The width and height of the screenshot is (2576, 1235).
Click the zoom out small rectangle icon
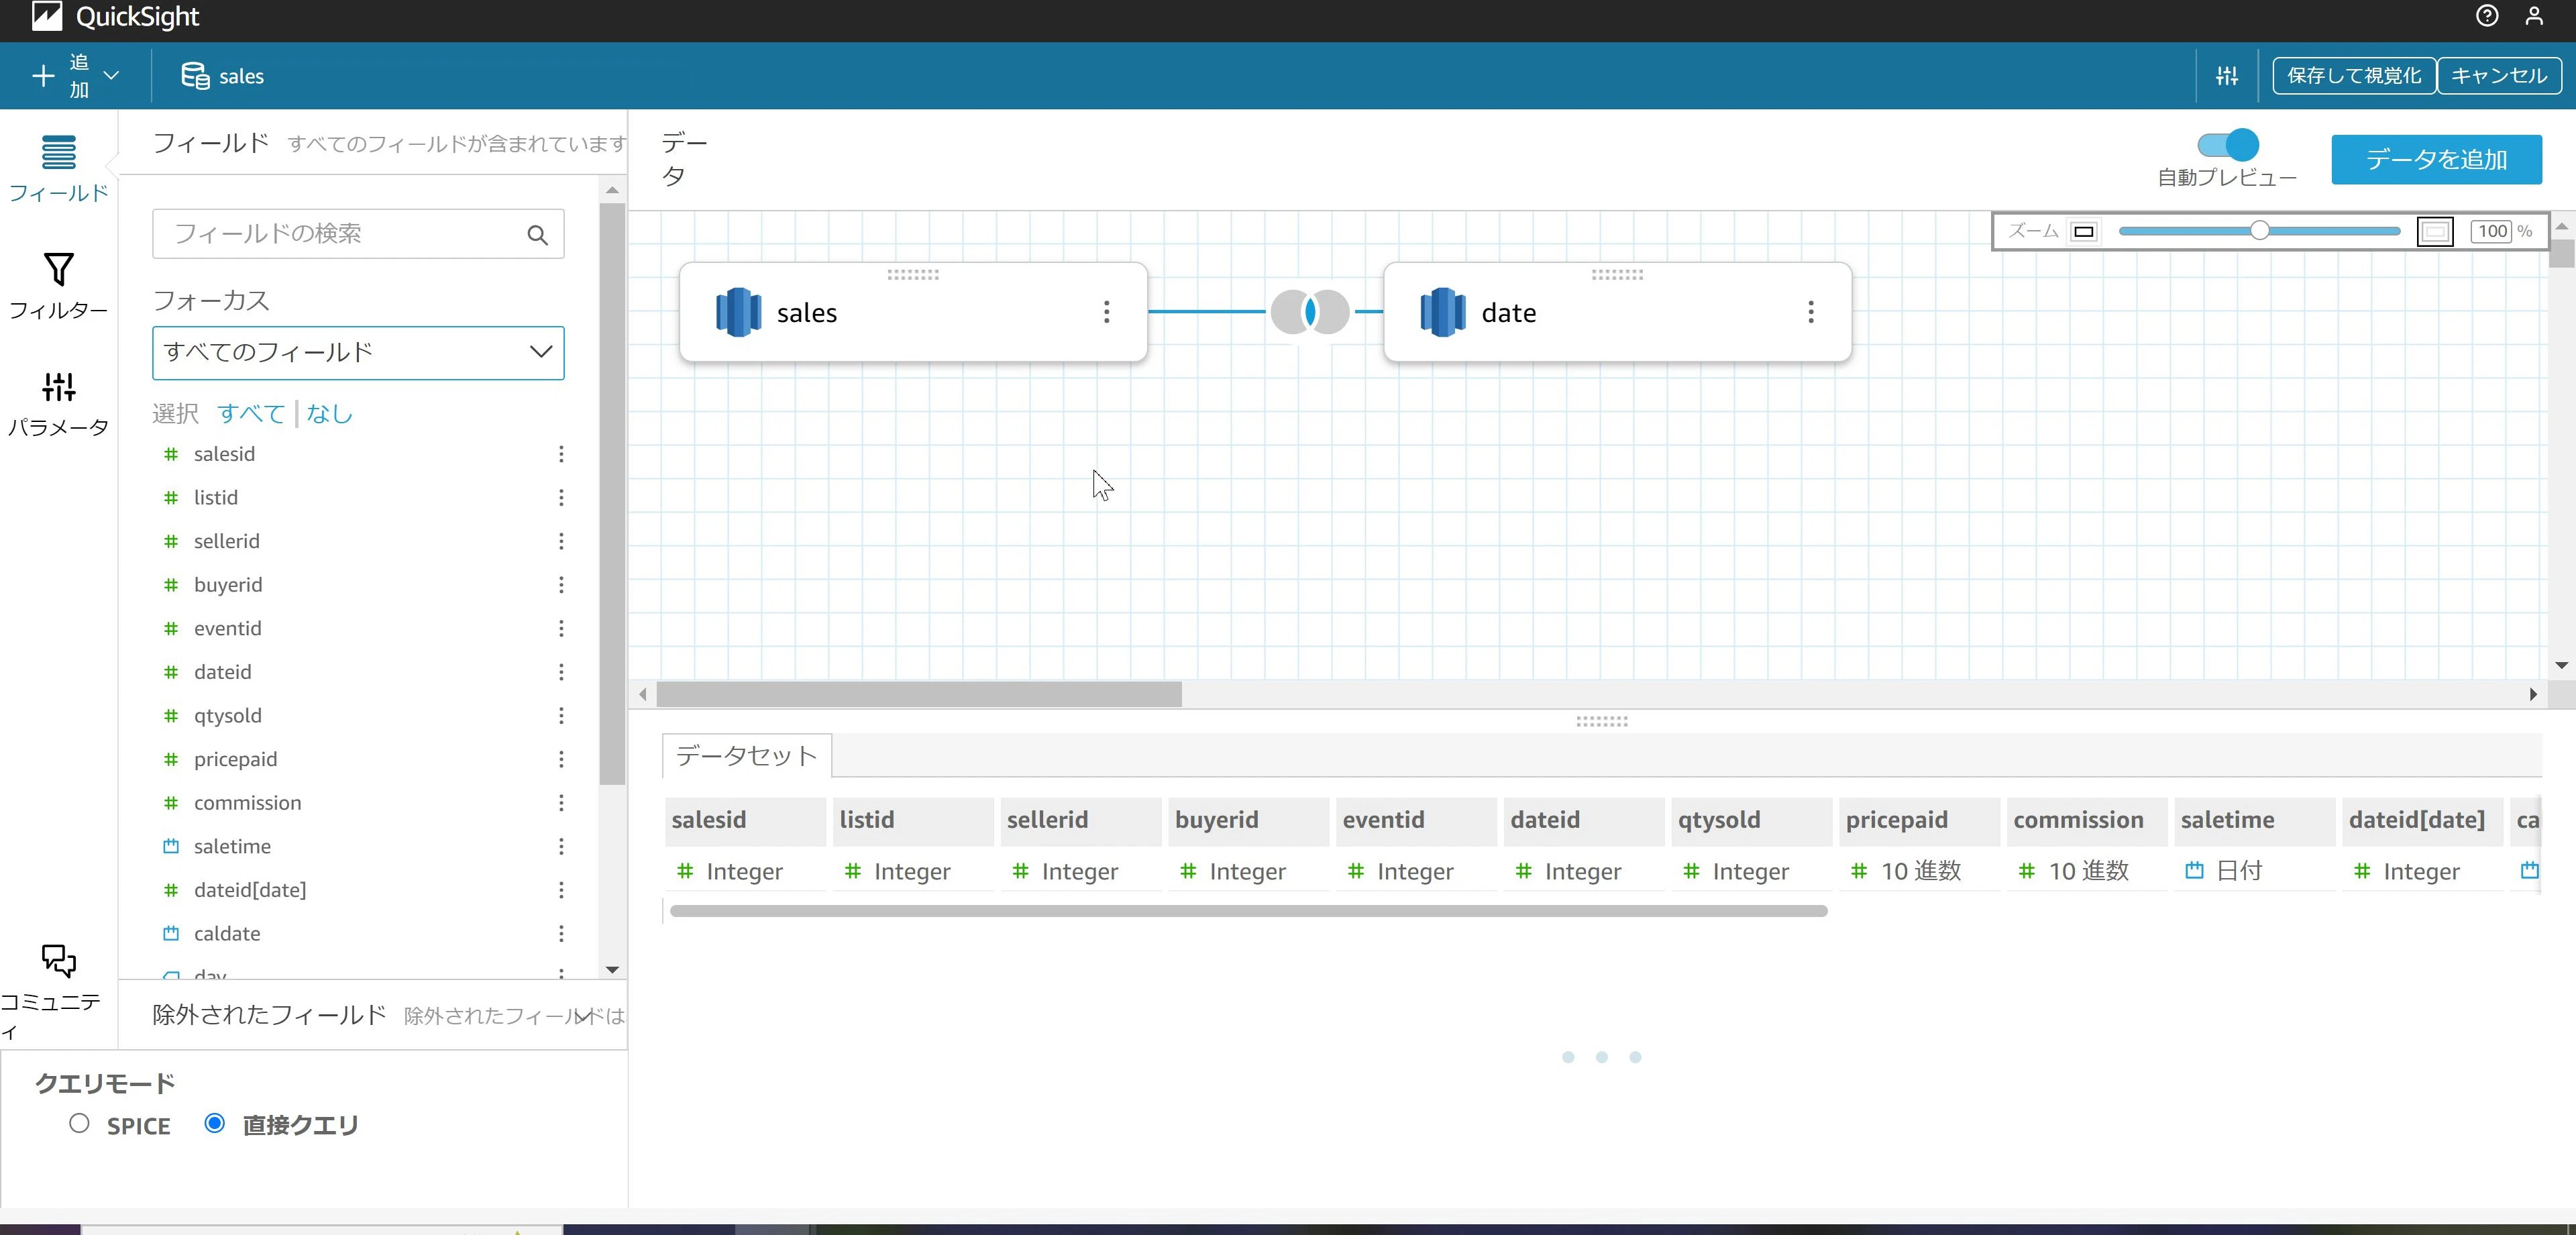(2084, 232)
